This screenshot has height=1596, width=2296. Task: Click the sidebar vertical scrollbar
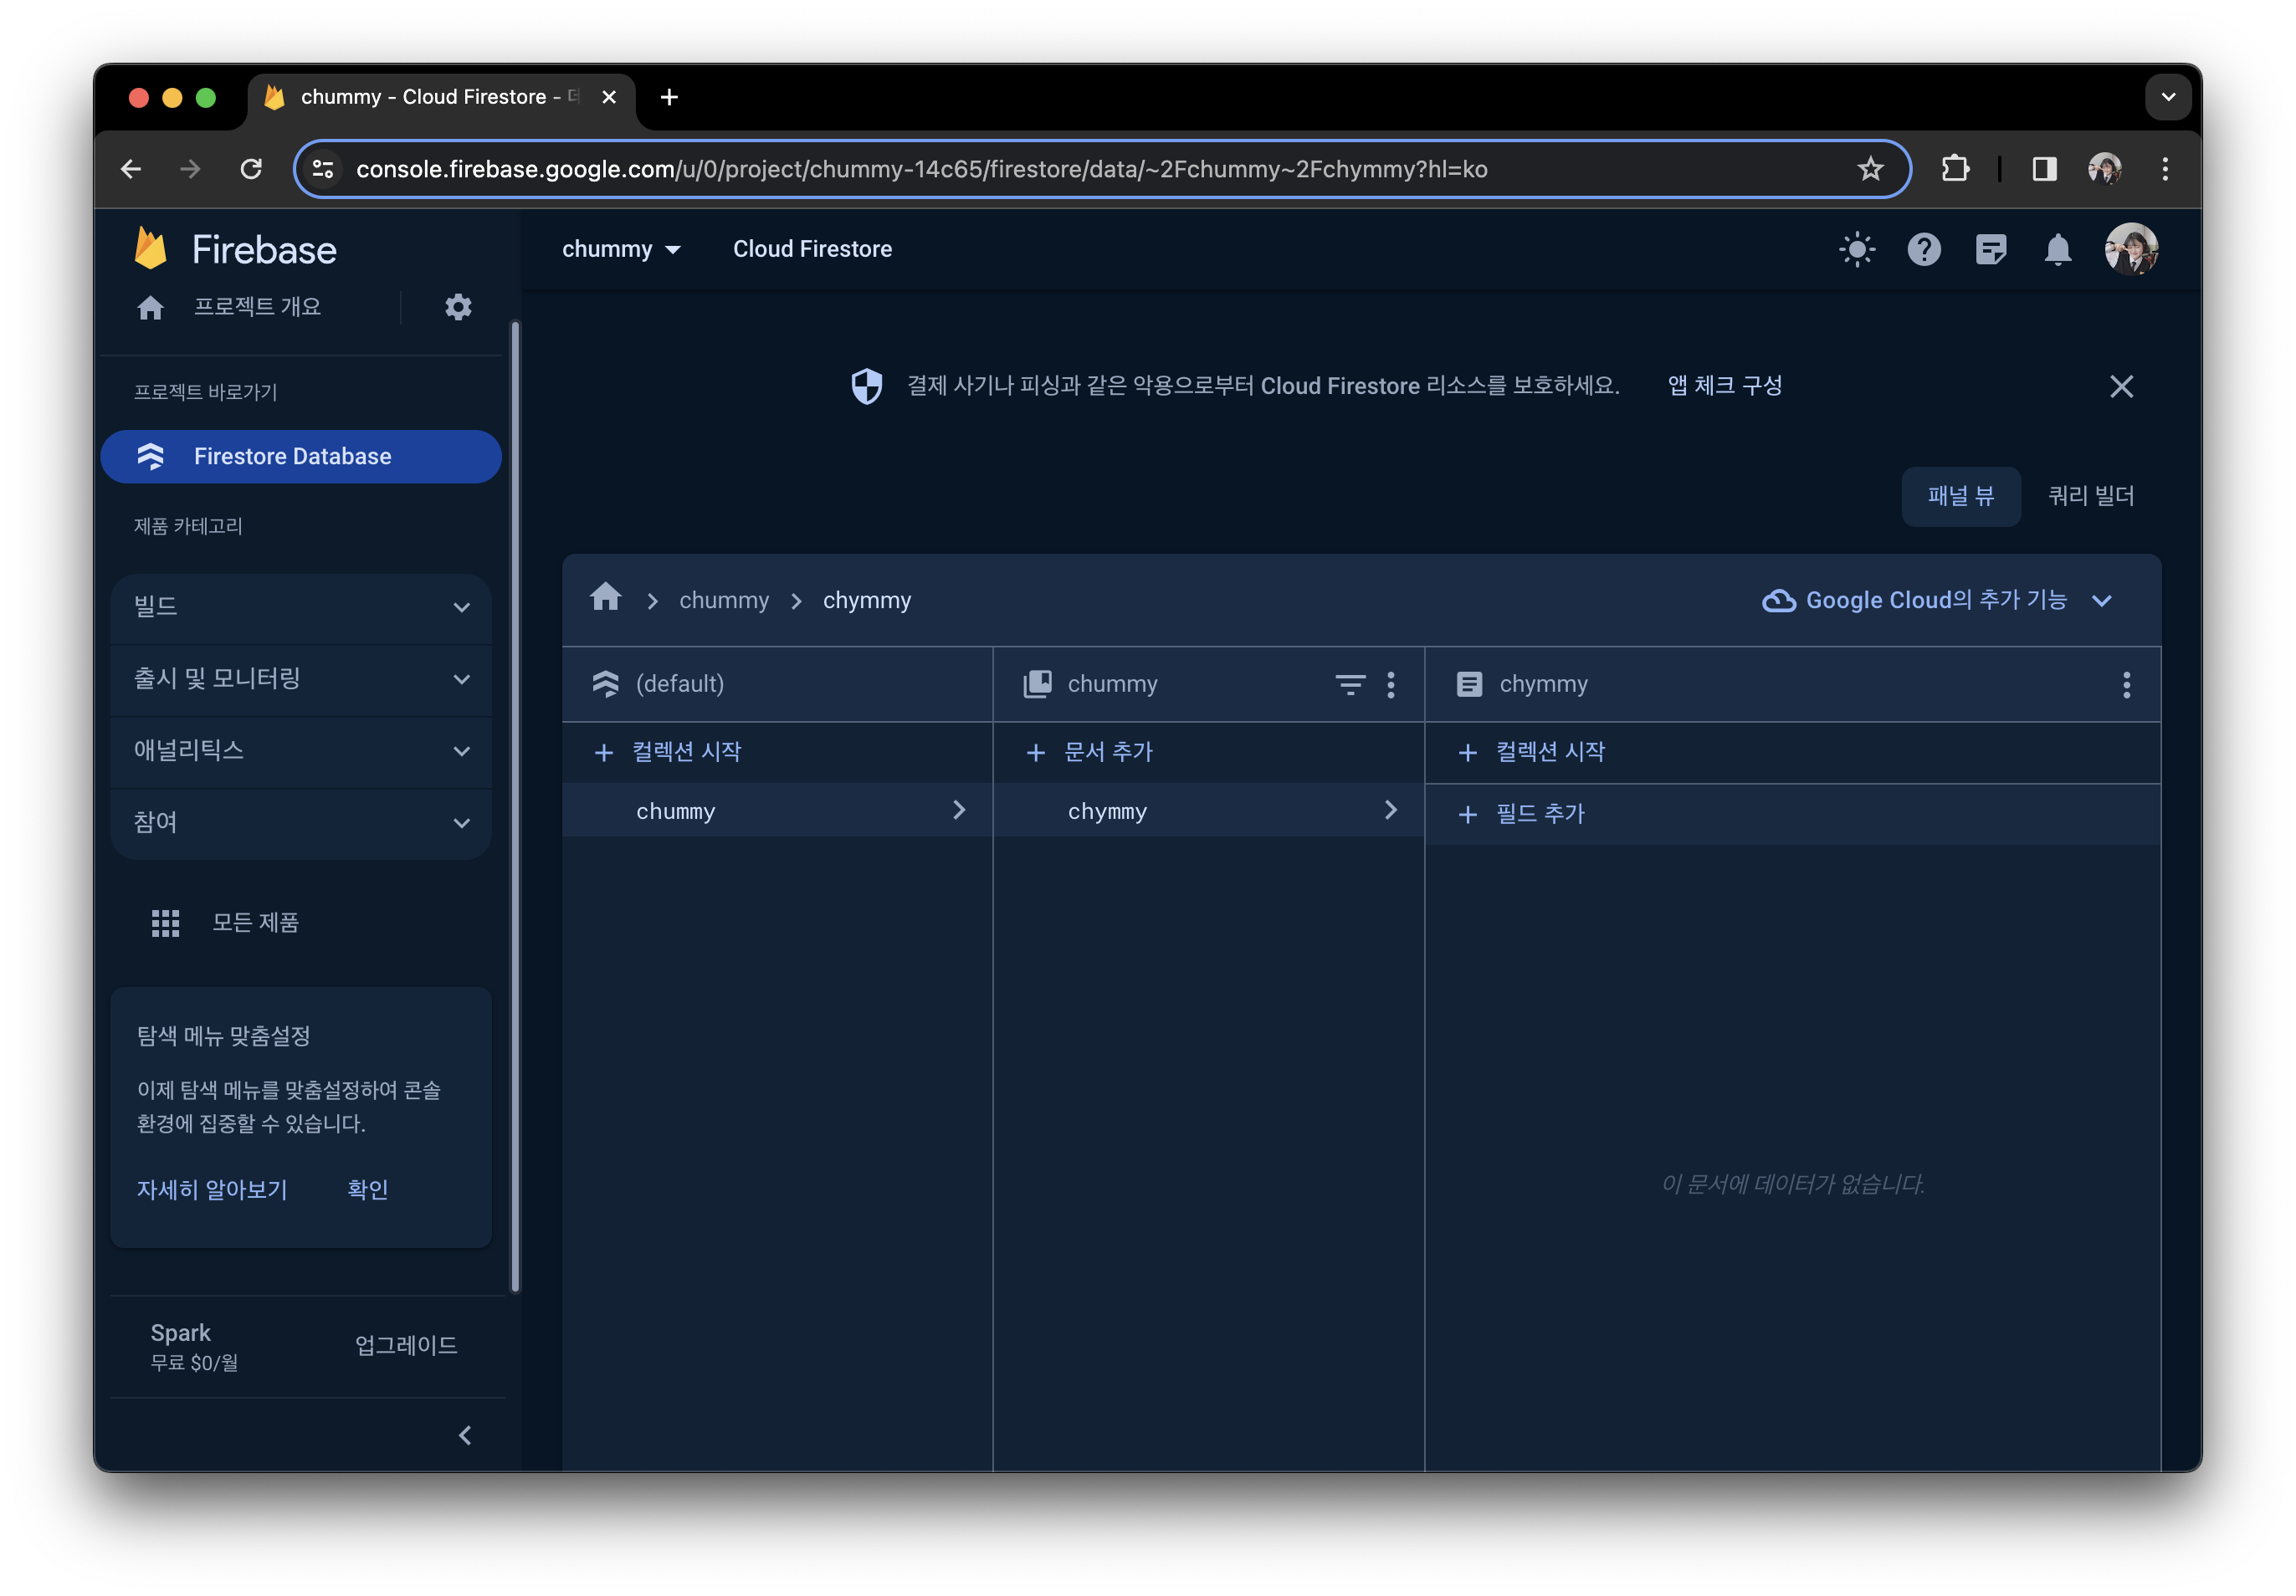515,806
